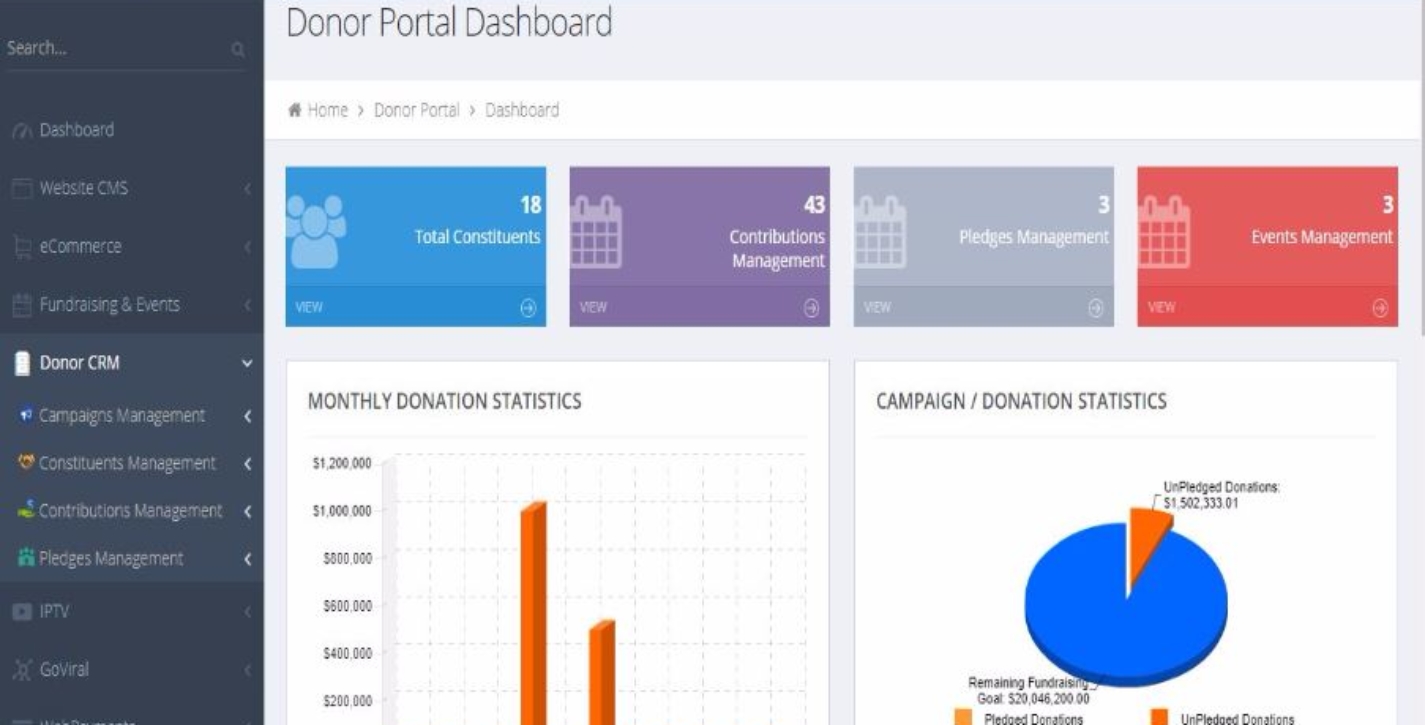Click the Home icon in breadcrumb

pos(295,111)
